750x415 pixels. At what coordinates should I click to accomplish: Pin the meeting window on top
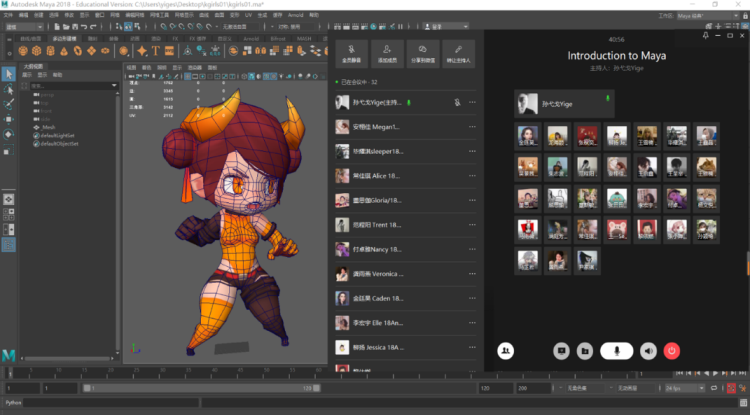[706, 36]
